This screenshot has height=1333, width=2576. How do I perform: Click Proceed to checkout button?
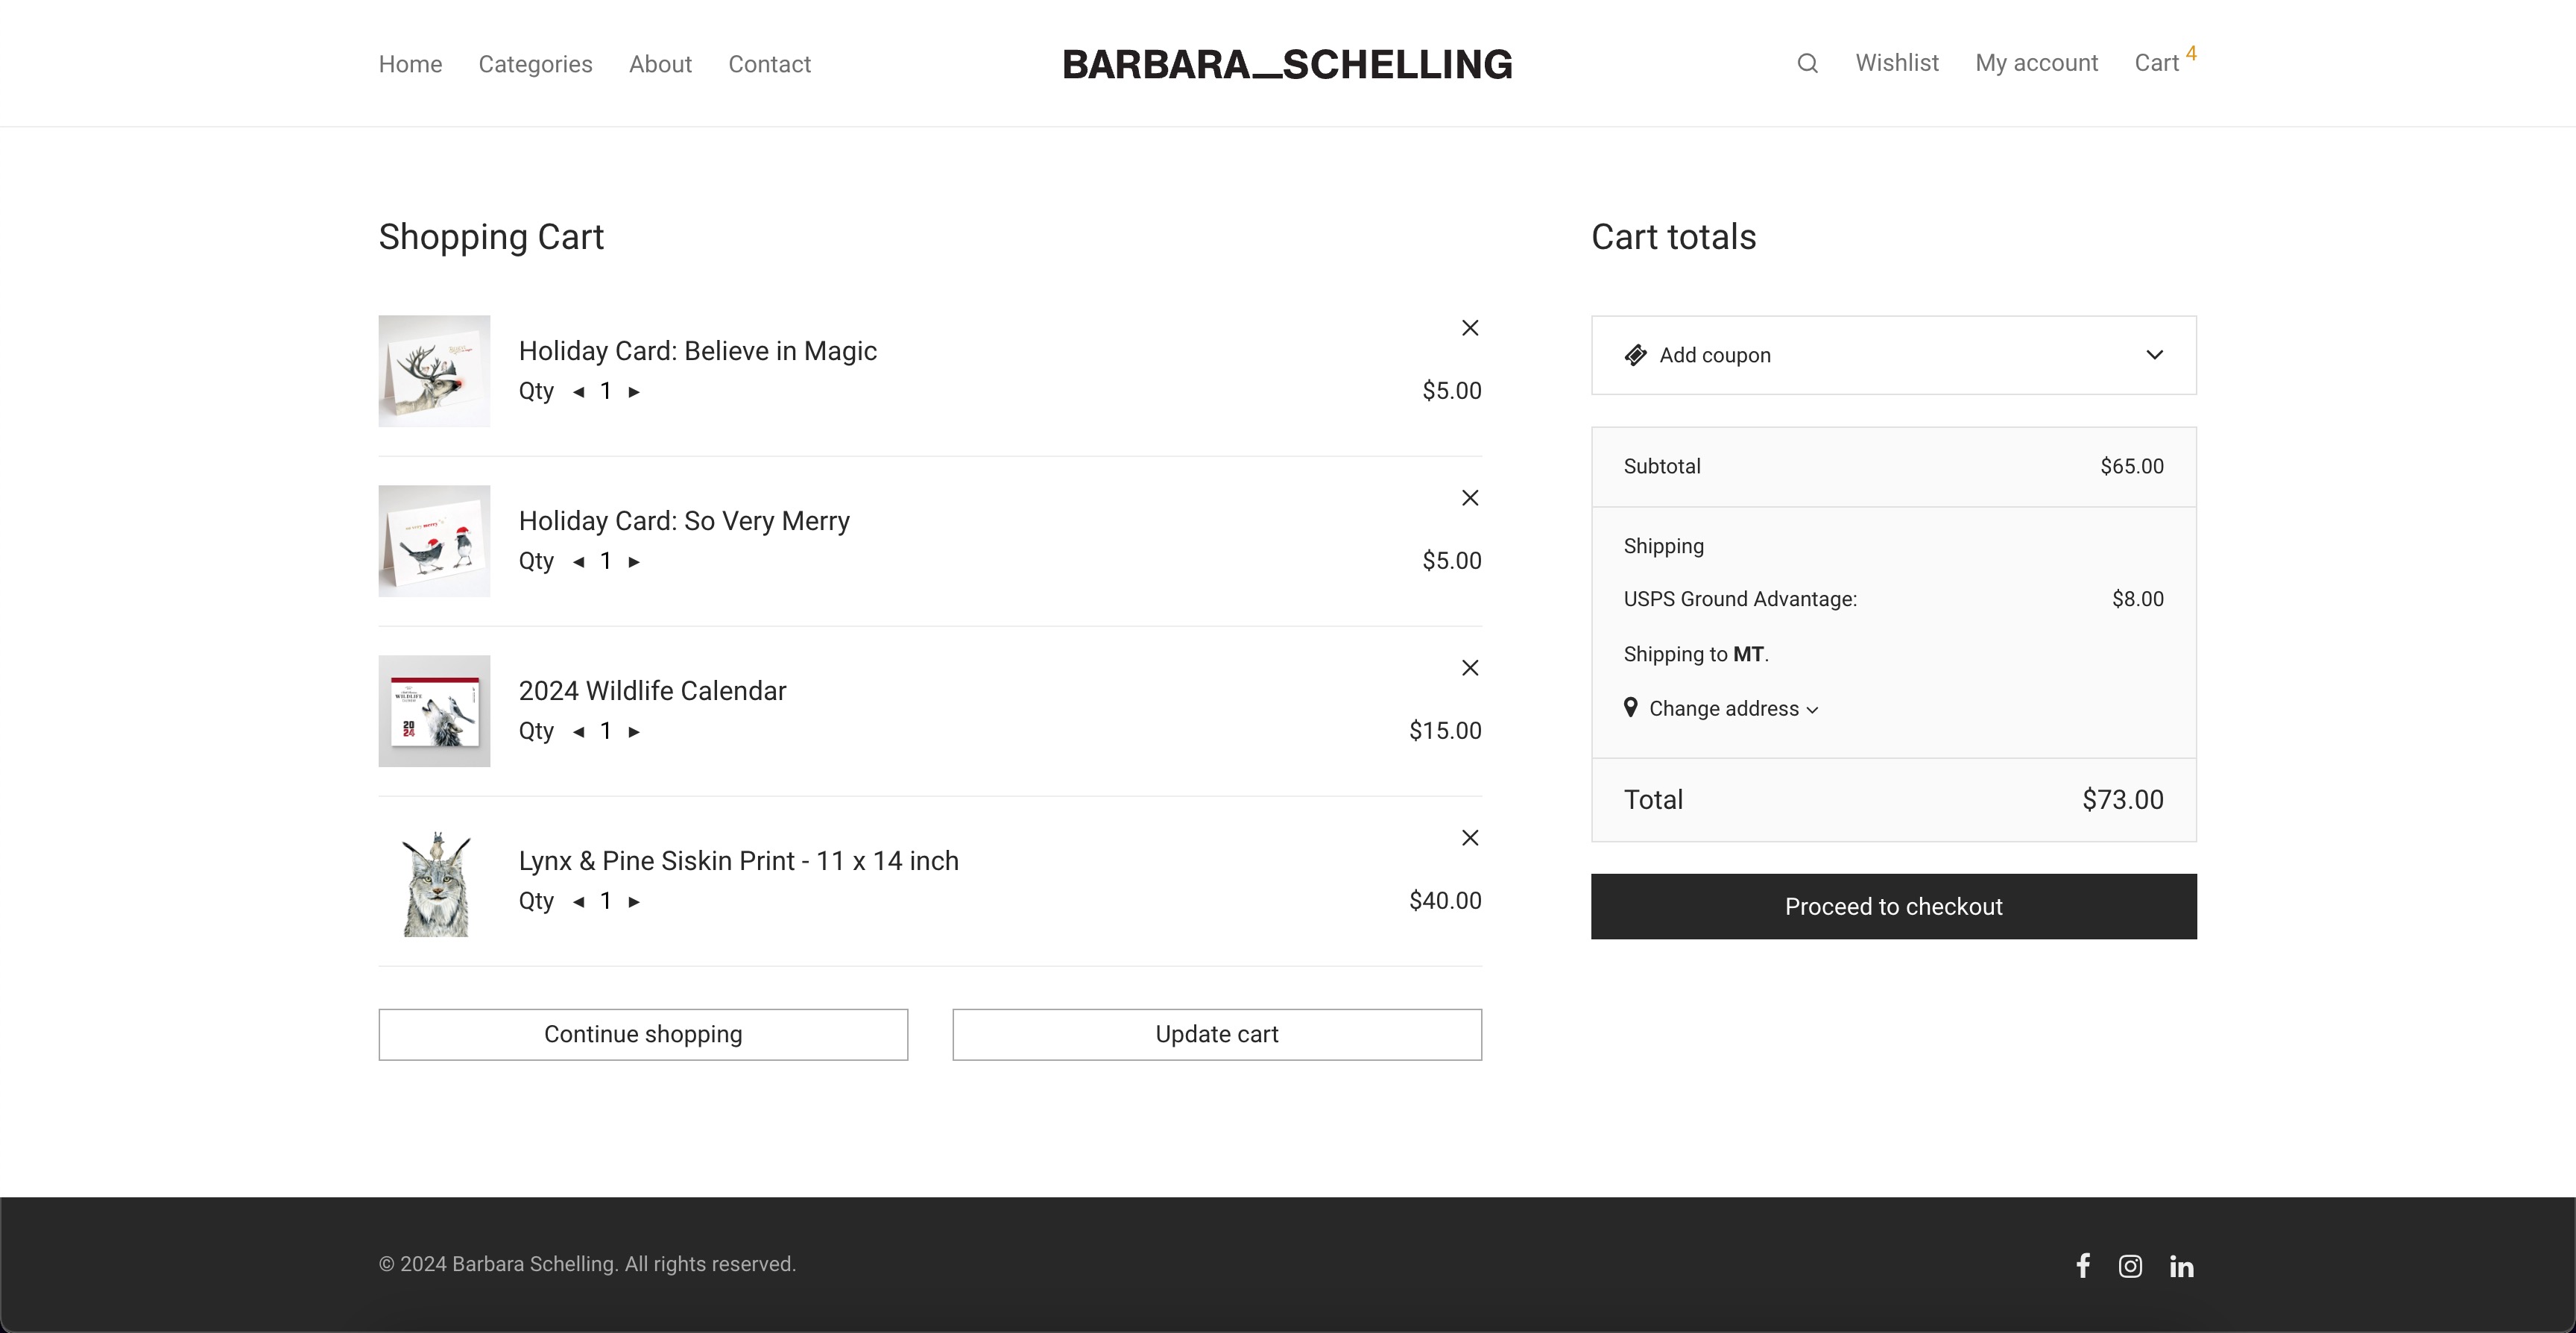(x=1893, y=906)
